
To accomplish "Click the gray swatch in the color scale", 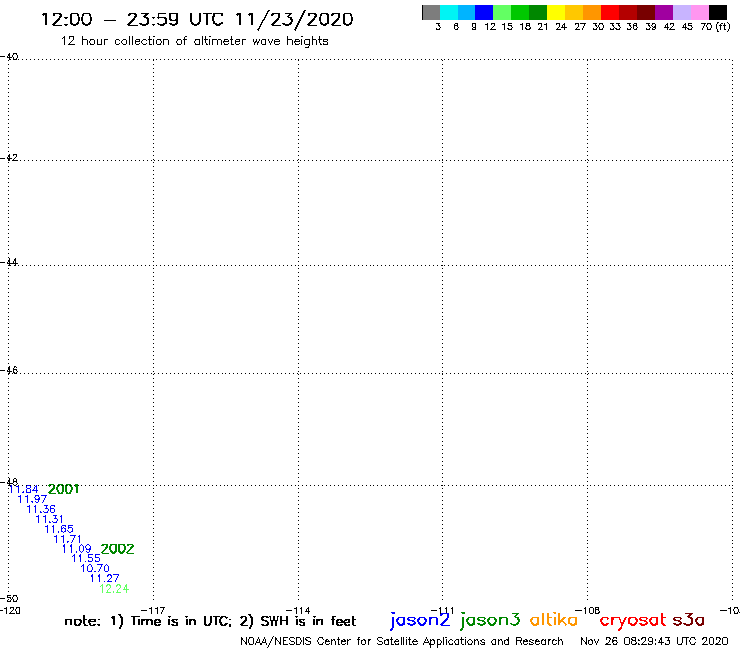I will (x=431, y=12).
